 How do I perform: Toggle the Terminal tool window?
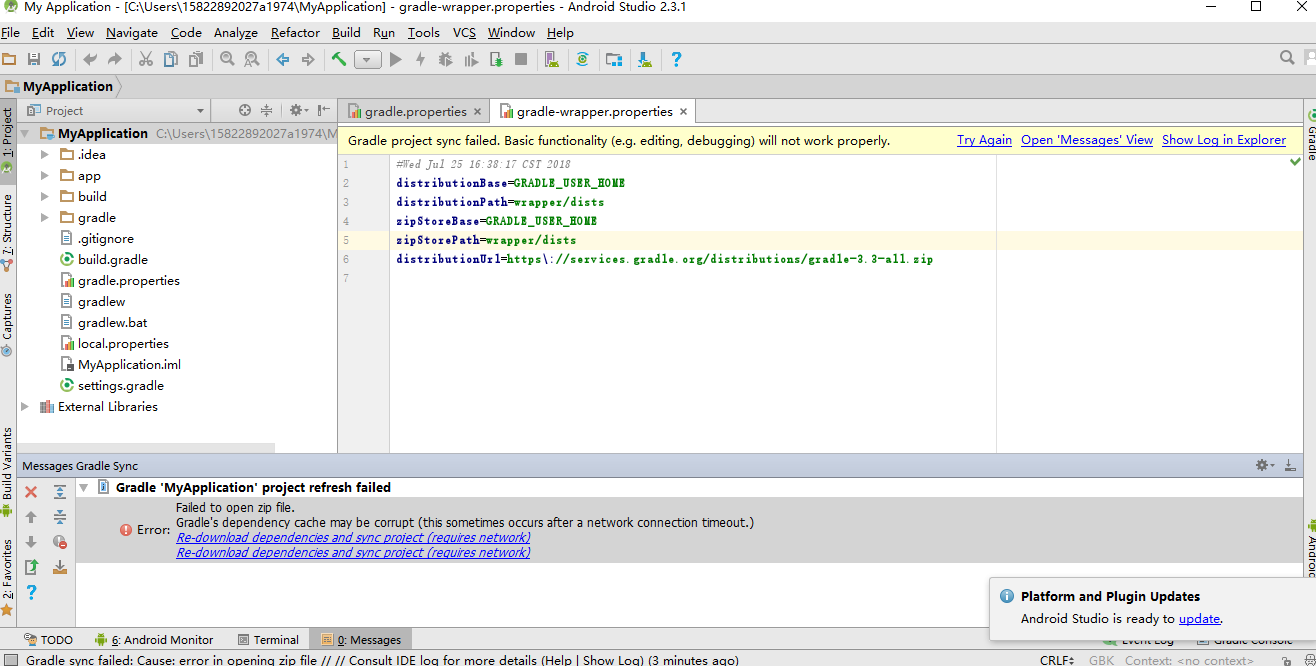pos(268,639)
